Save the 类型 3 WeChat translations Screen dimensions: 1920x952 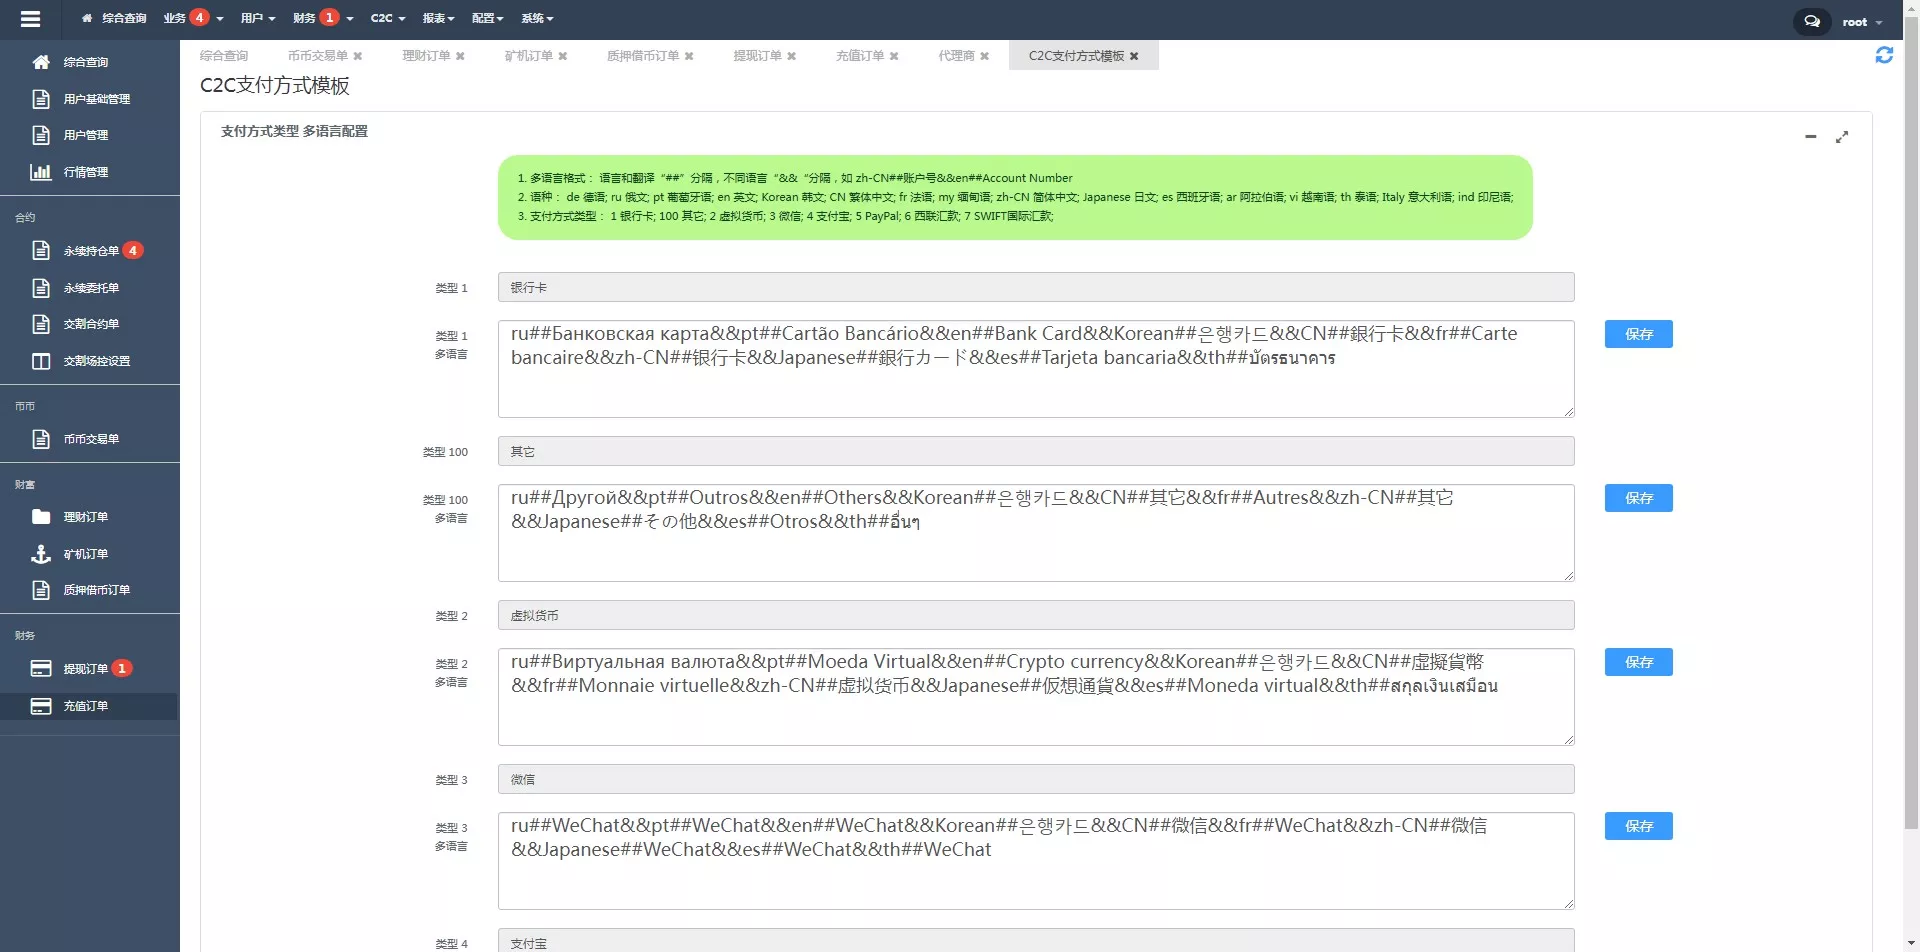1638,826
